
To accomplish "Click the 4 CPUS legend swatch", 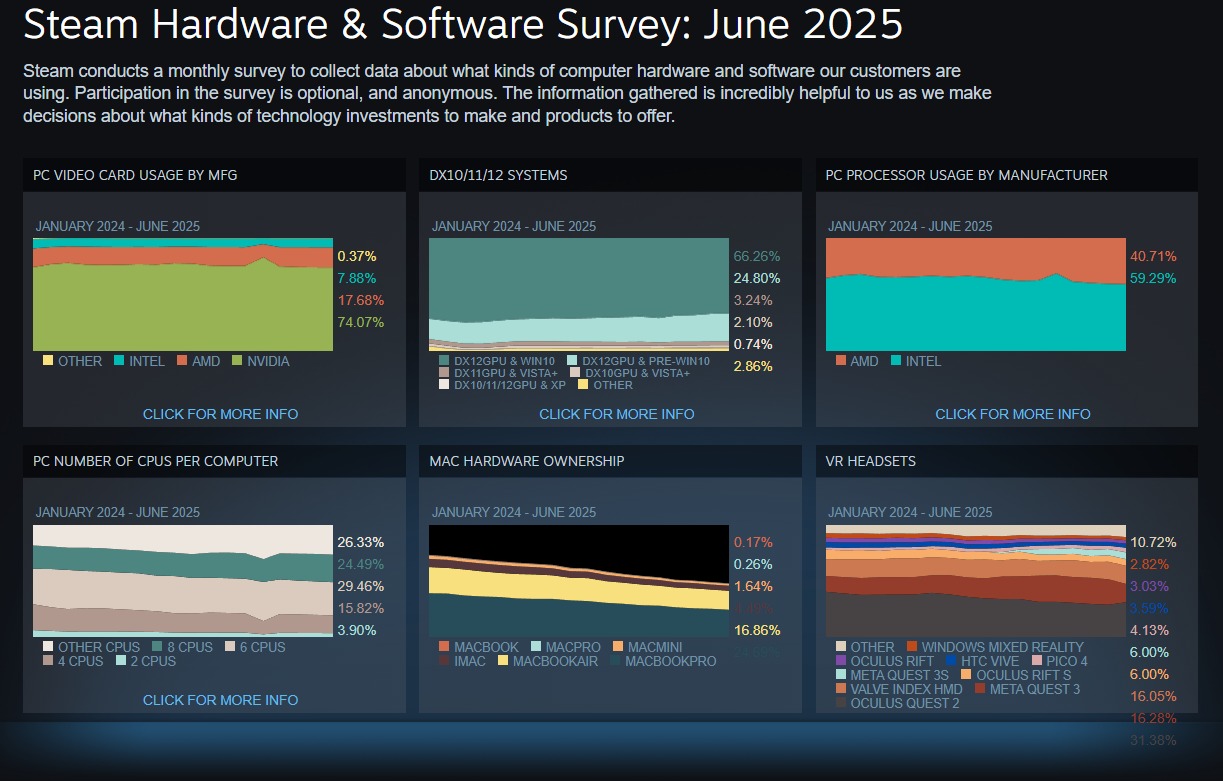I will pyautogui.click(x=48, y=660).
